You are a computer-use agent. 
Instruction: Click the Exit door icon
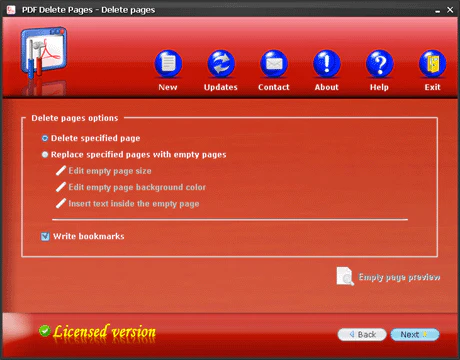pos(432,63)
